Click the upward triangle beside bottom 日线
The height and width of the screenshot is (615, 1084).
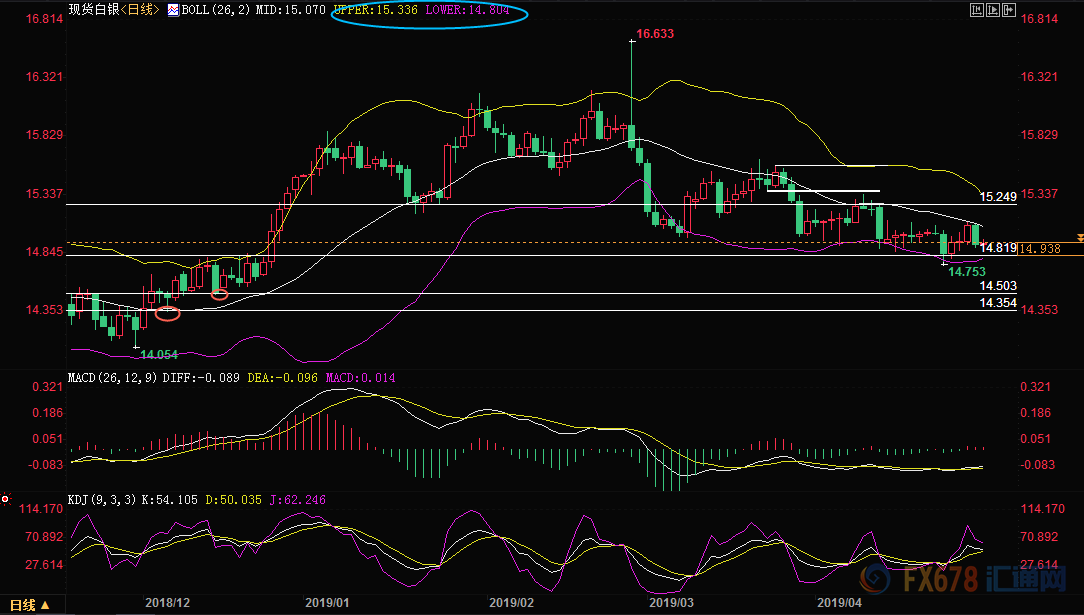pos(45,605)
